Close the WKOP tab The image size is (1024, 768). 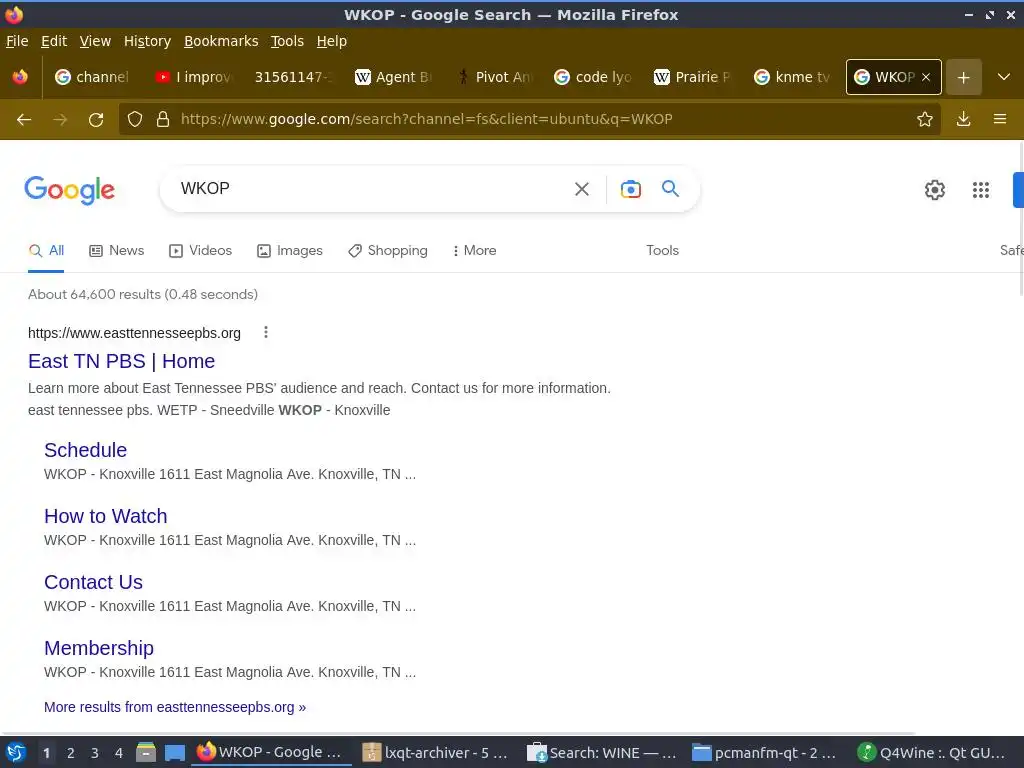926,77
